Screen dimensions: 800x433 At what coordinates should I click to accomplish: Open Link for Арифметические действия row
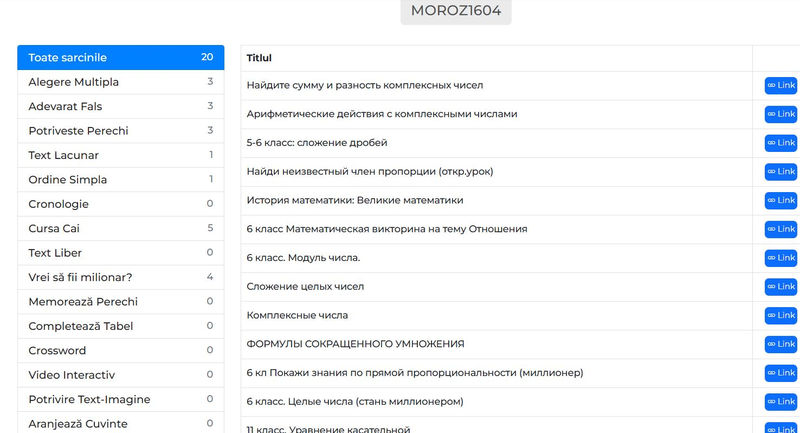point(781,114)
